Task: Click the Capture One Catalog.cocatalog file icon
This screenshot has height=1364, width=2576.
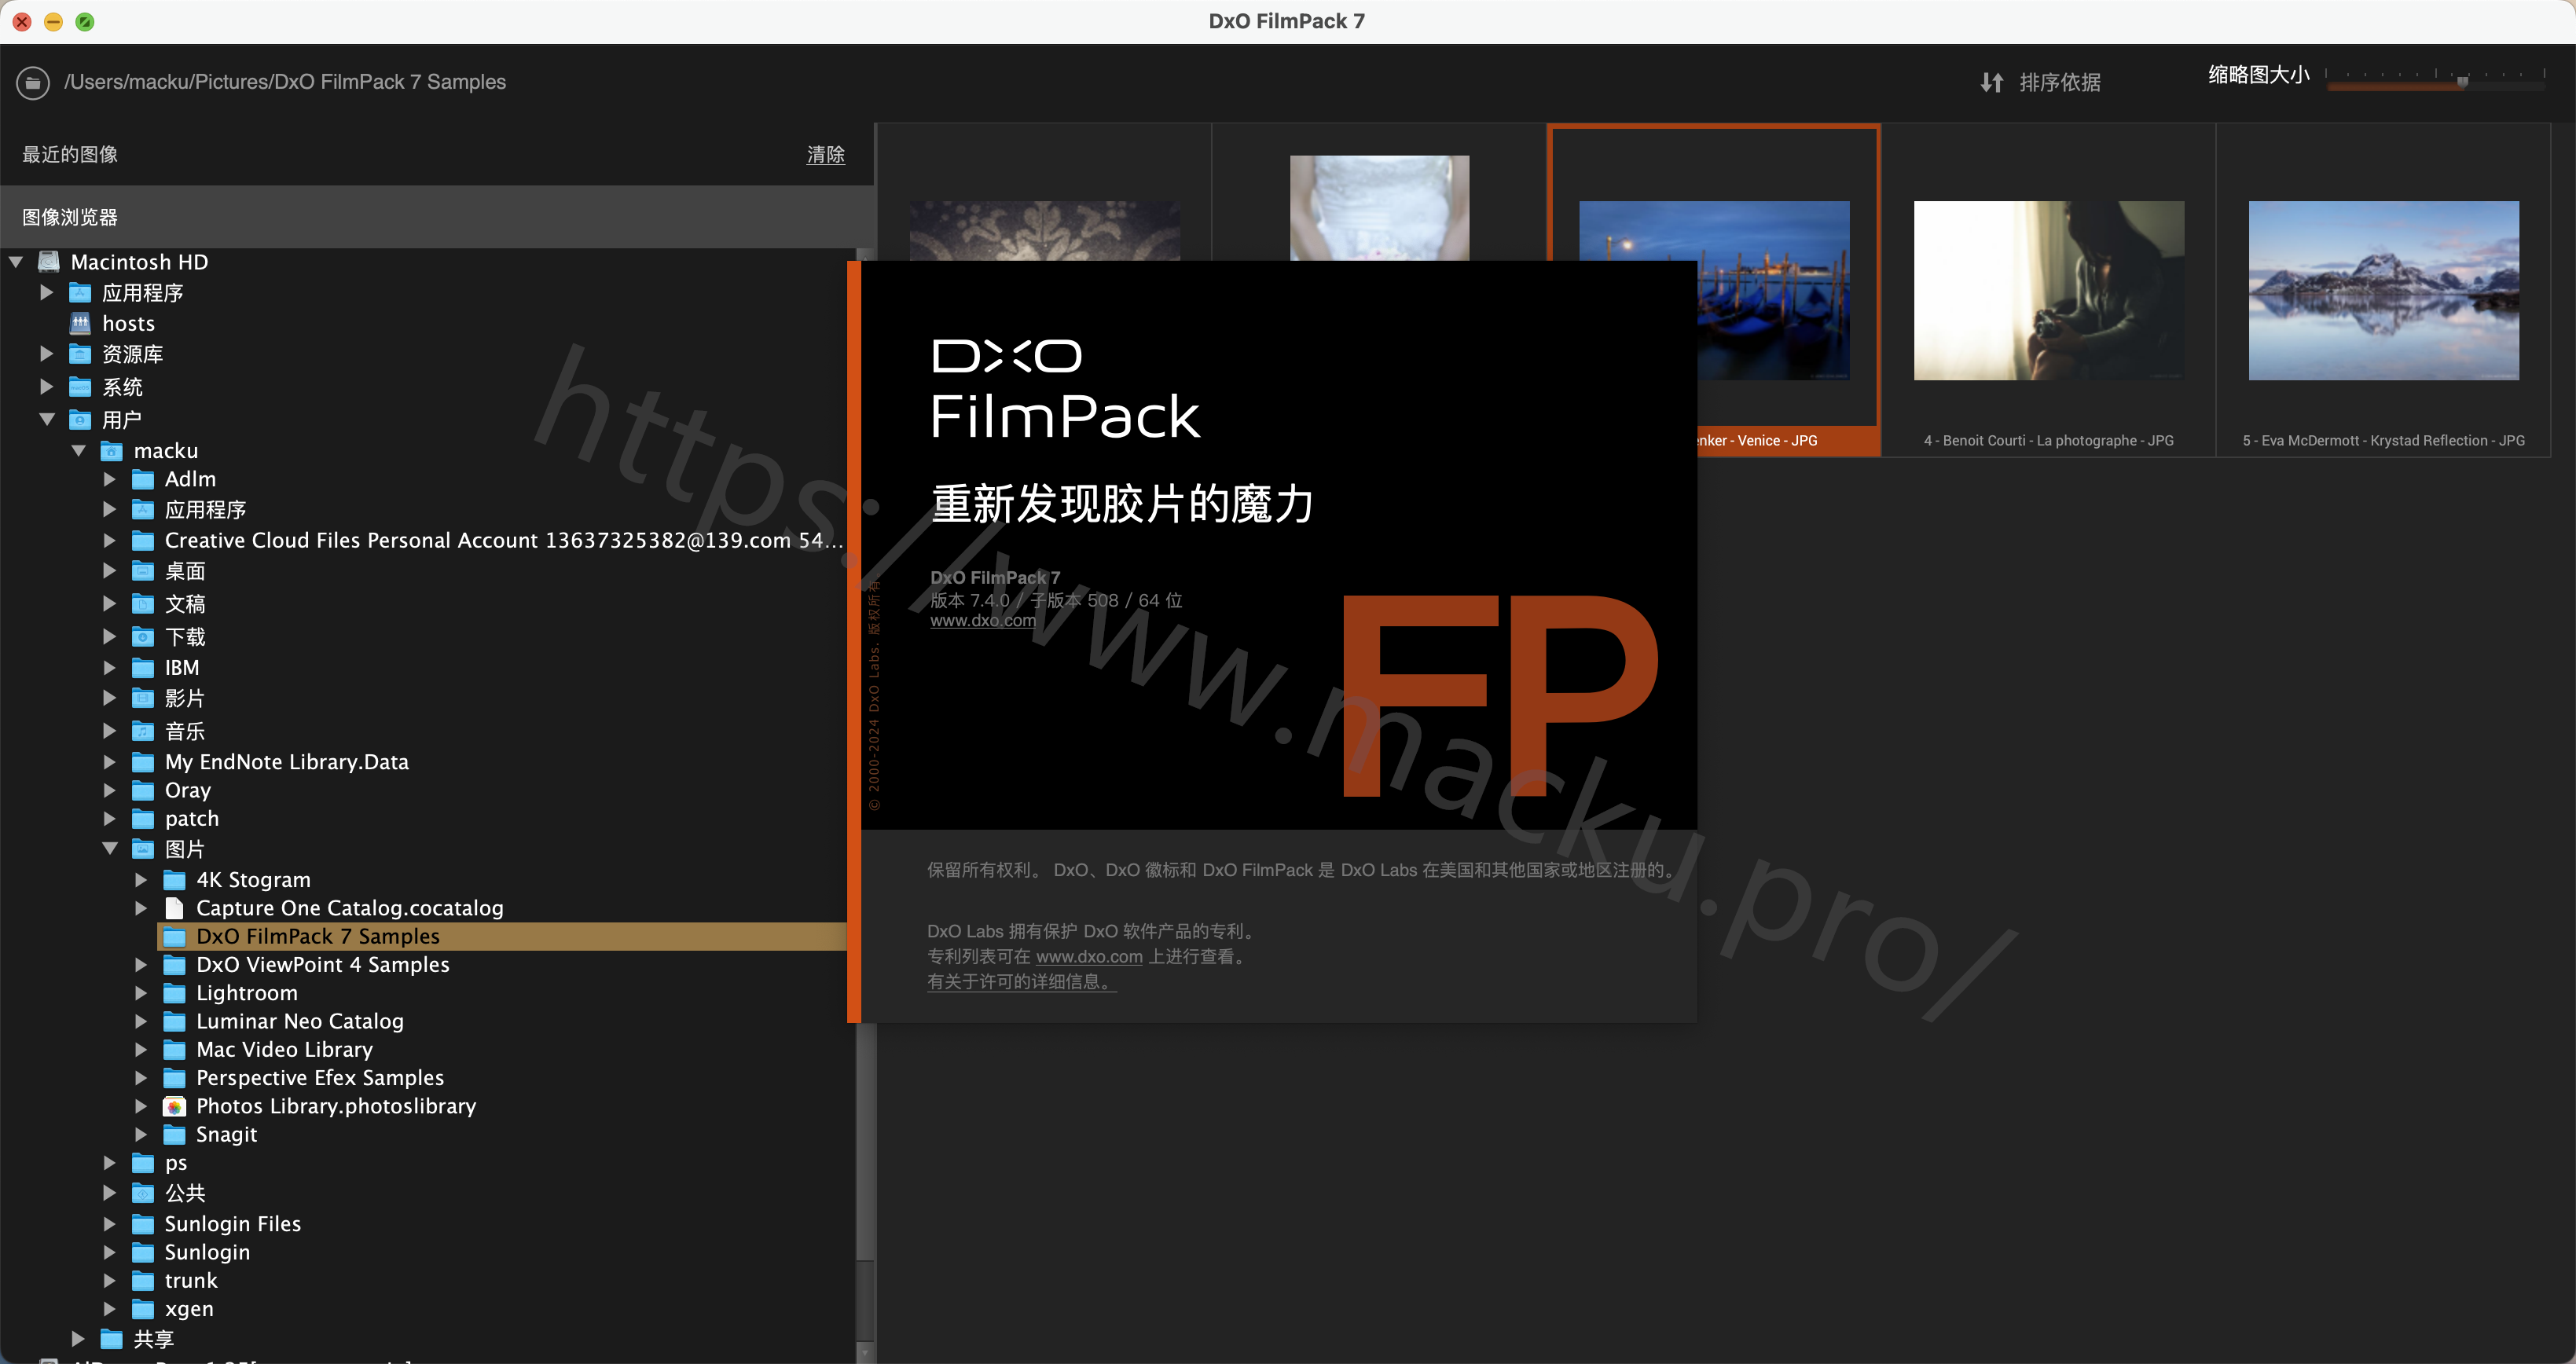Action: (x=175, y=908)
